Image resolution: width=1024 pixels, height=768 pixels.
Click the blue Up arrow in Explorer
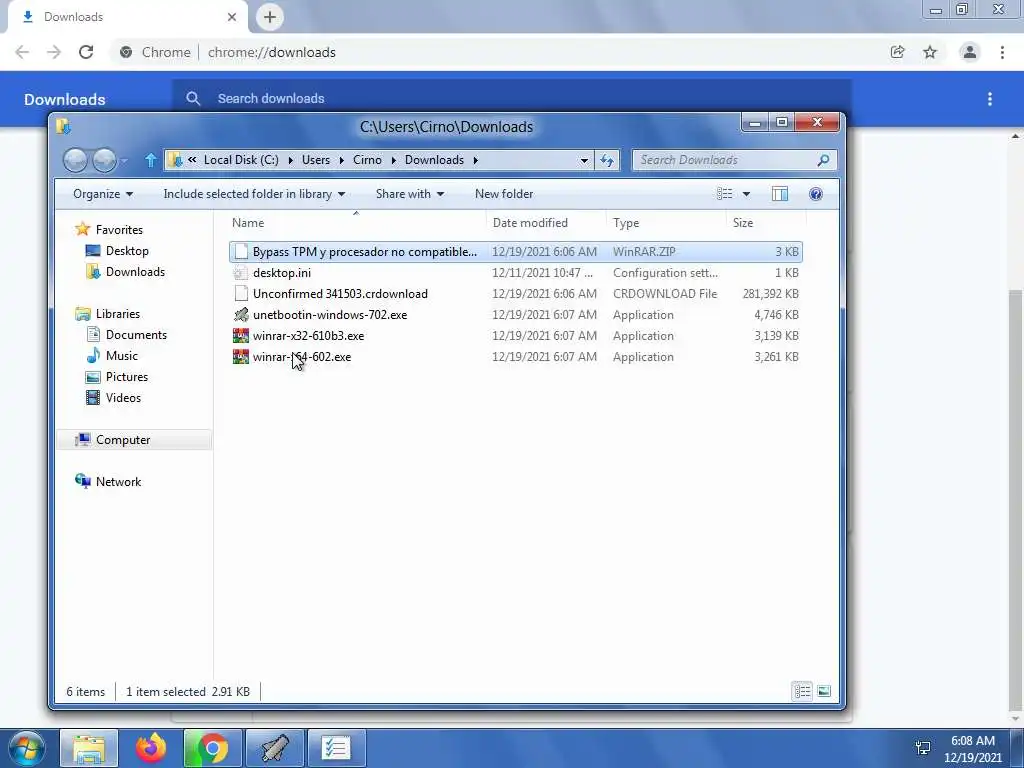coord(151,160)
